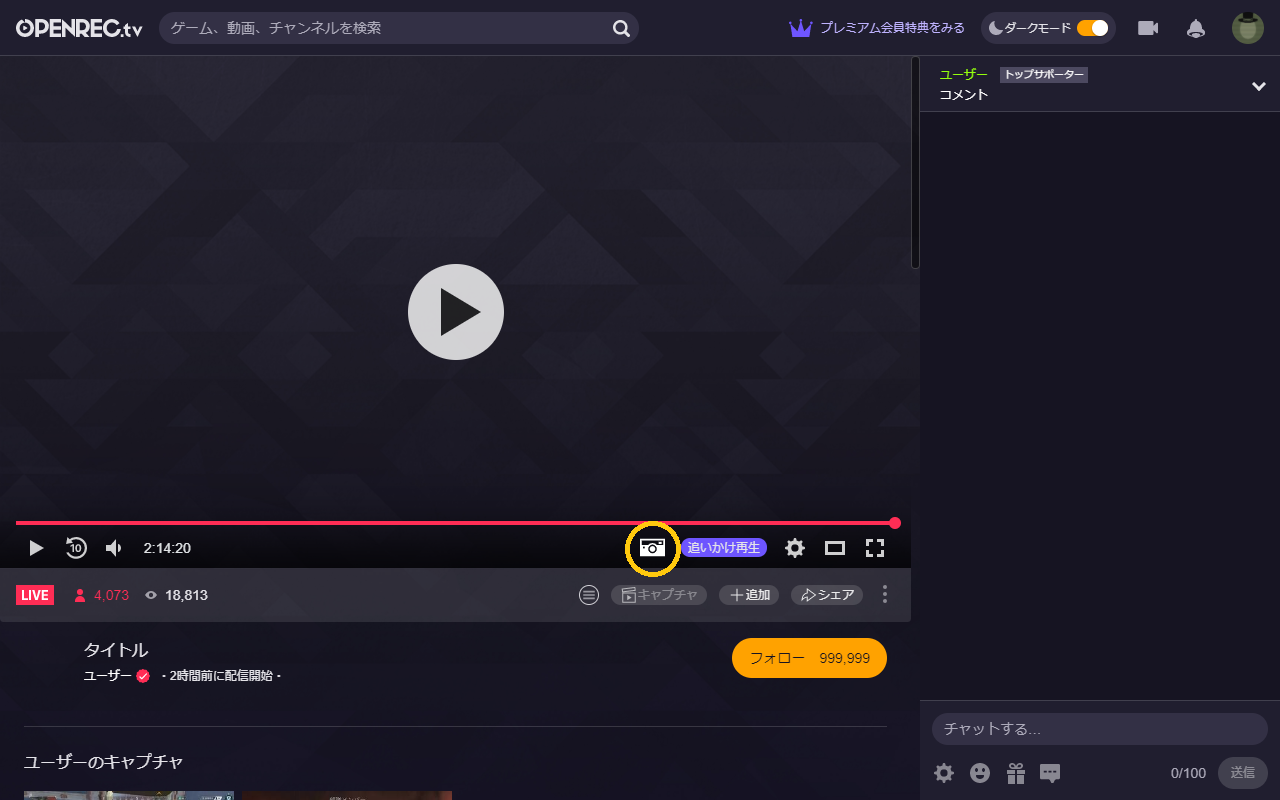This screenshot has height=800, width=1280.
Task: Send the chat message with 送信
Action: coord(1243,773)
